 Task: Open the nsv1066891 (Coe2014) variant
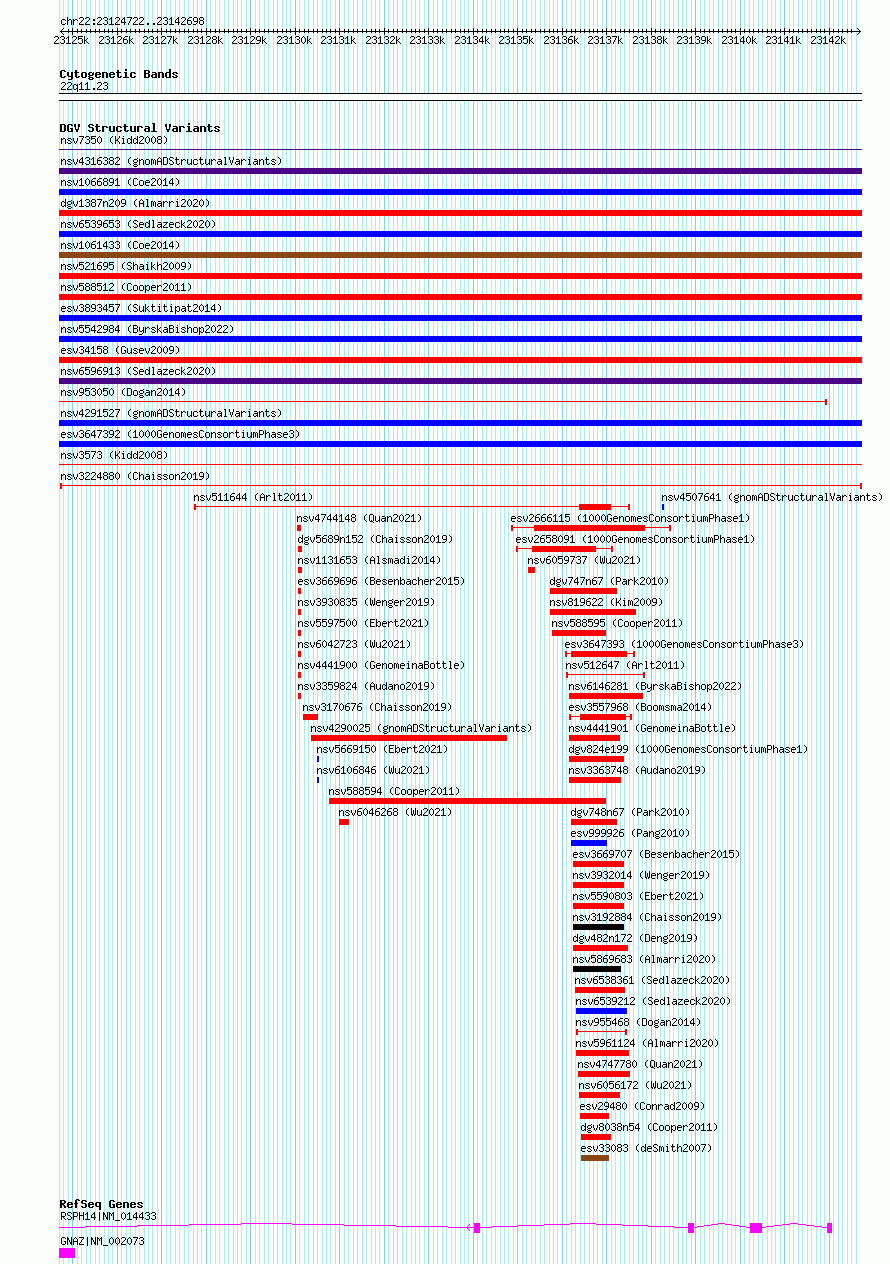tap(120, 182)
